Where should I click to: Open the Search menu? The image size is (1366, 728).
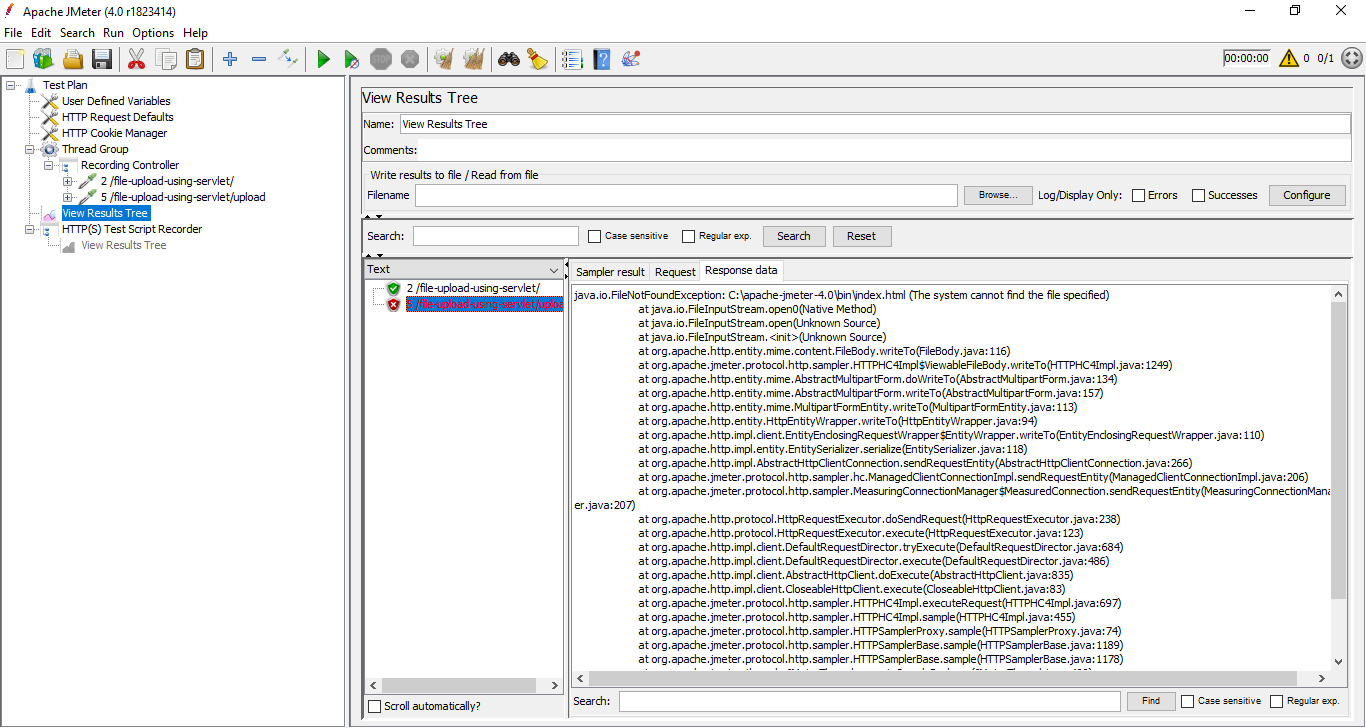click(77, 33)
